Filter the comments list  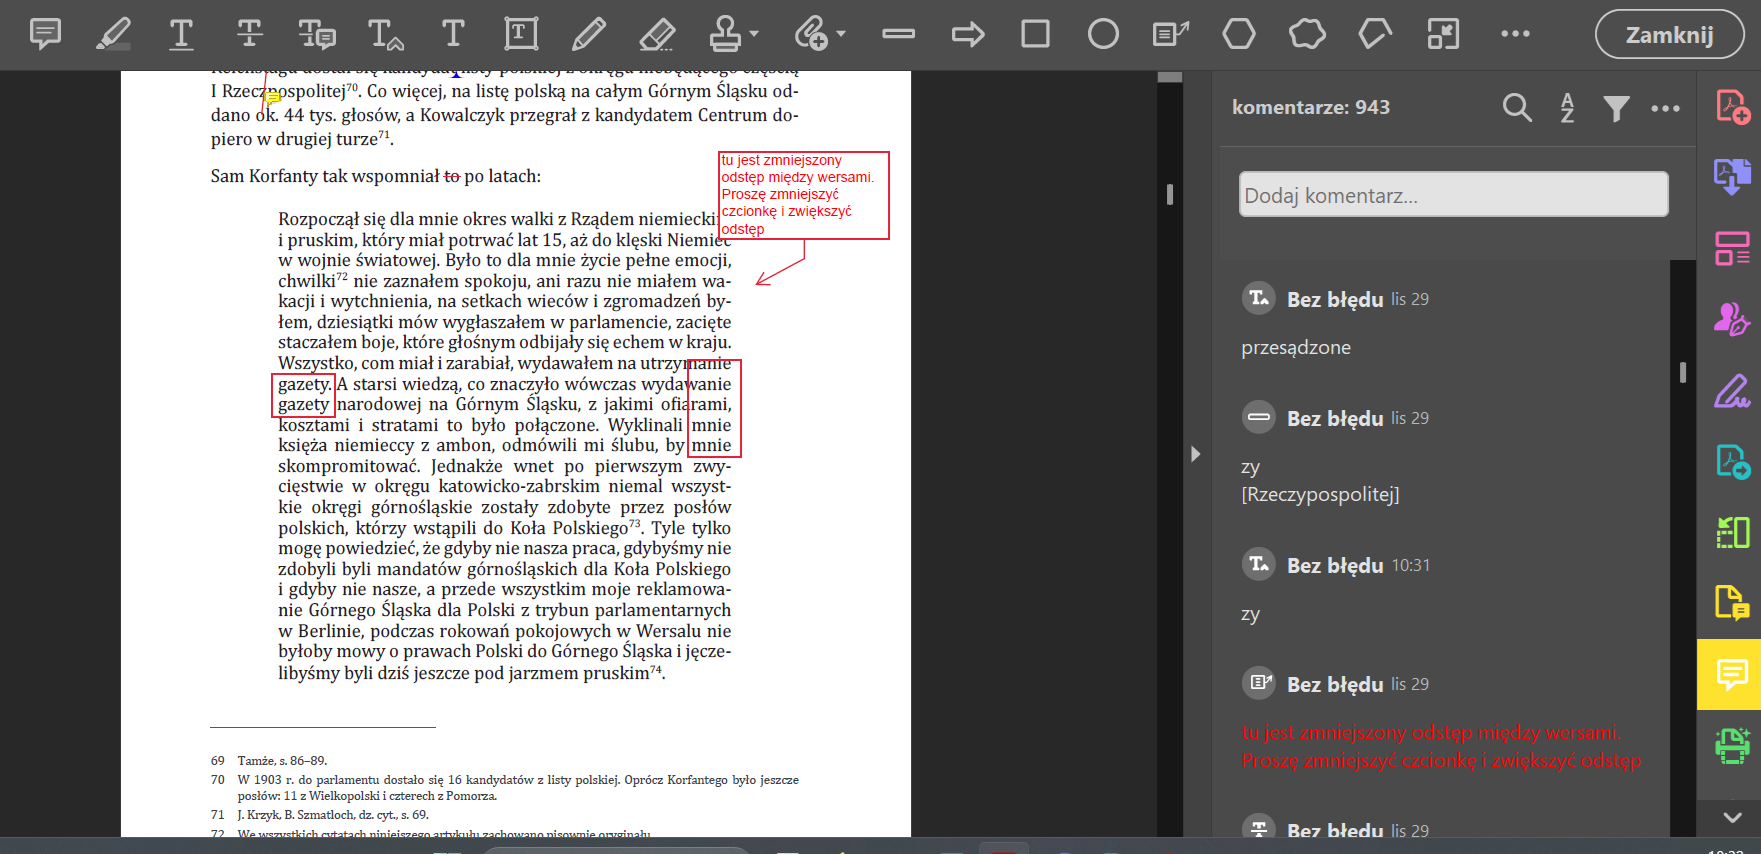pyautogui.click(x=1616, y=108)
